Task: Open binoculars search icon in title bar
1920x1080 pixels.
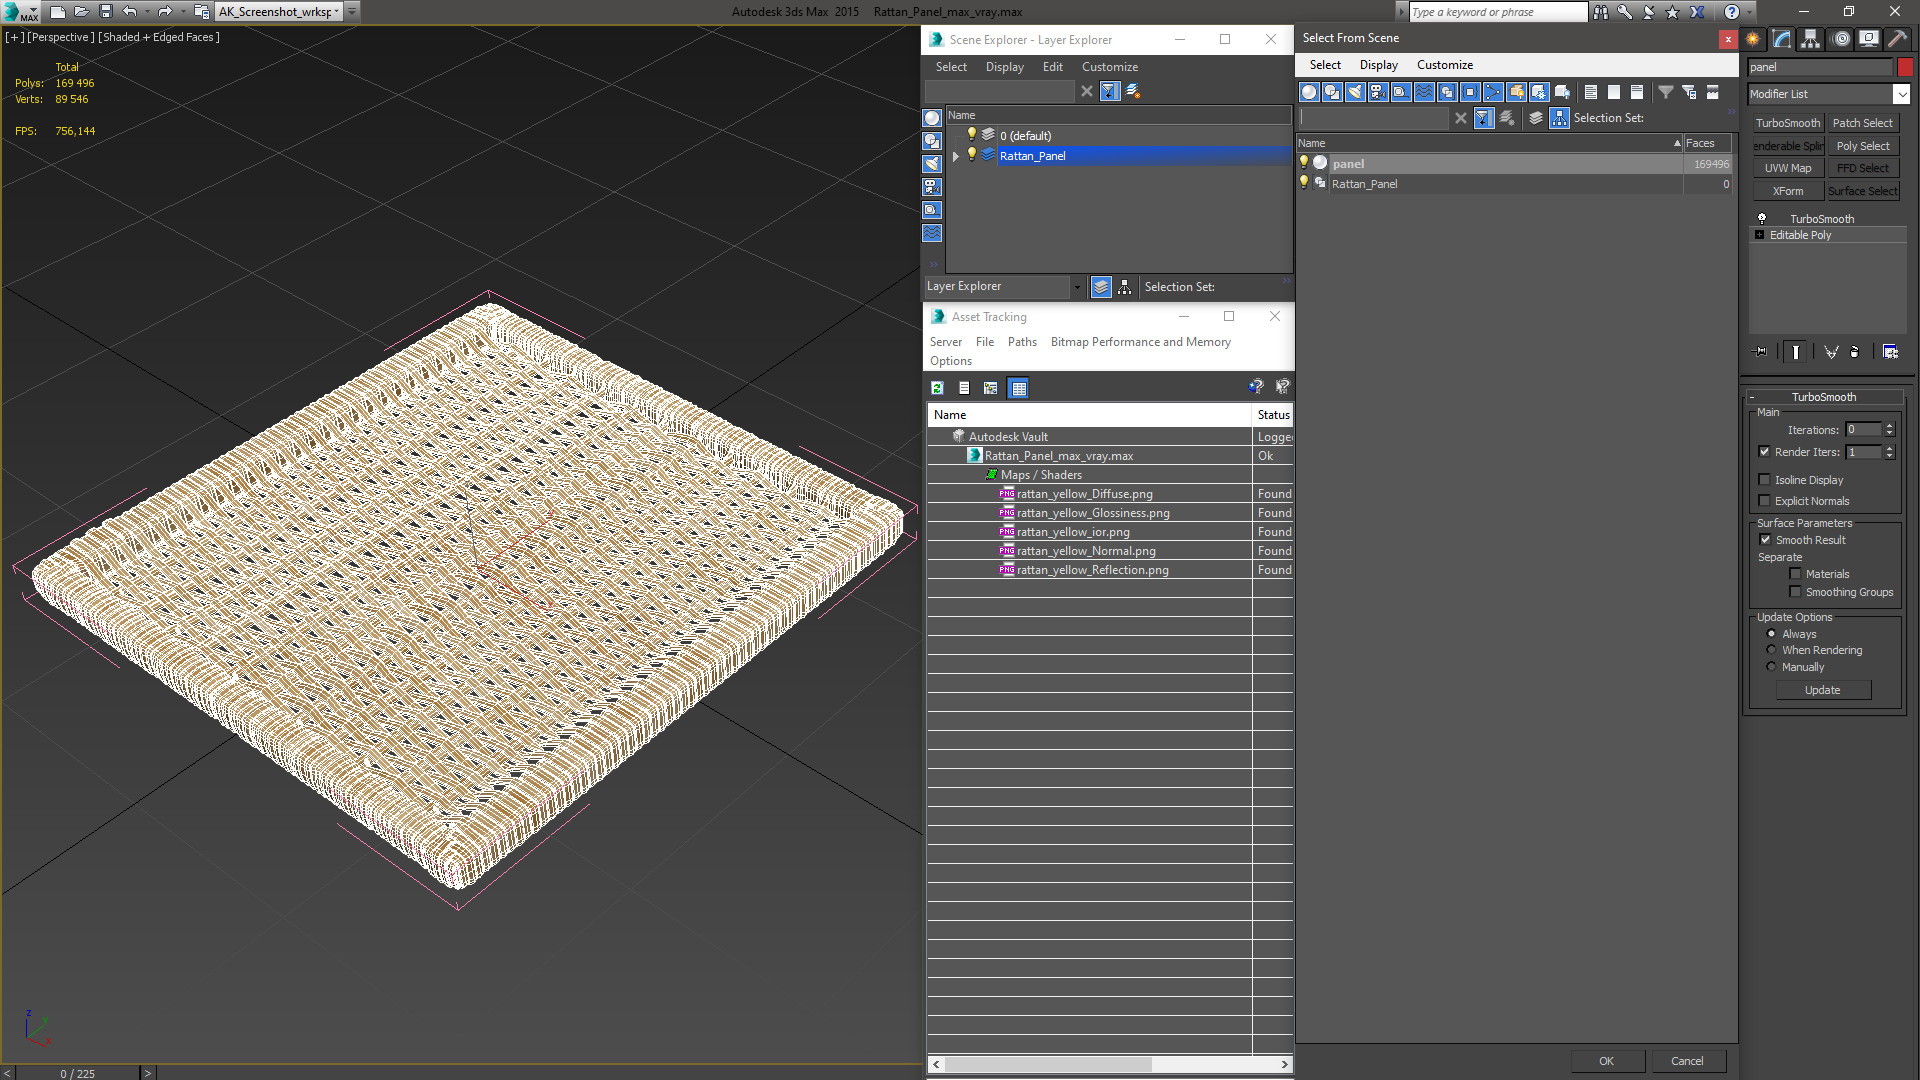Action: tap(1601, 12)
